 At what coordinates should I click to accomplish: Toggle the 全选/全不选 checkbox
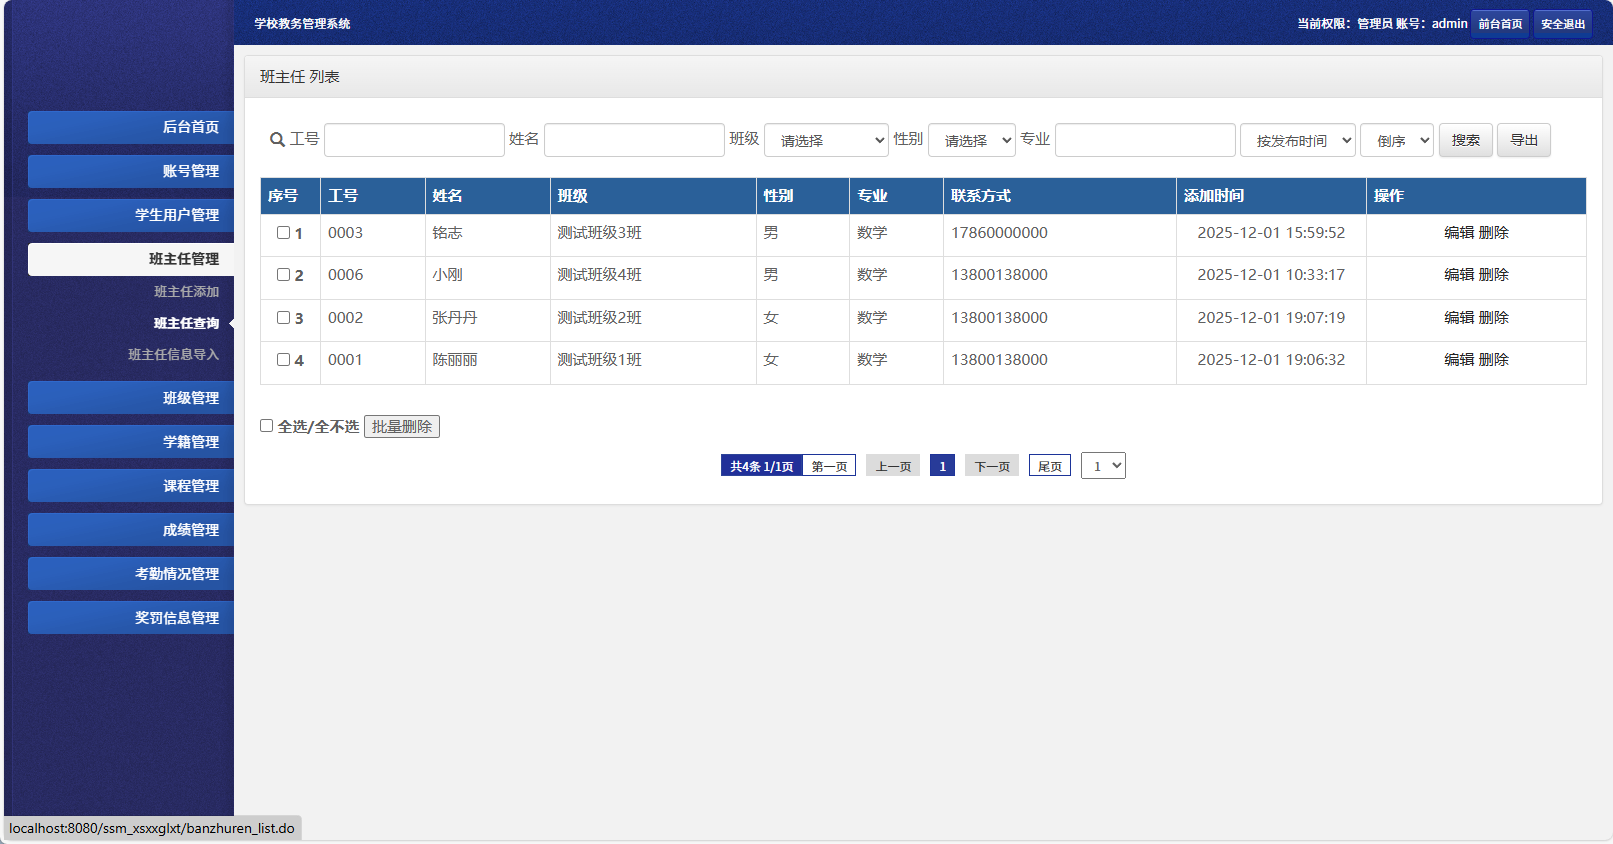tap(267, 426)
